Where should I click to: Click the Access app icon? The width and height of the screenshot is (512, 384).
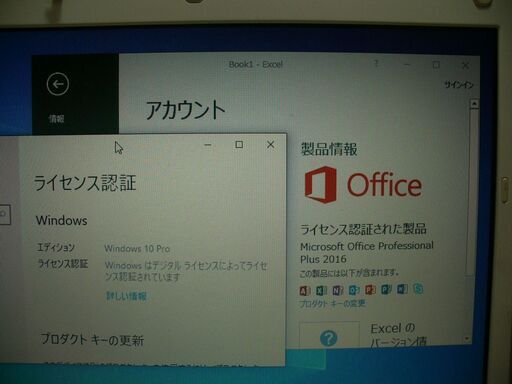pos(304,291)
